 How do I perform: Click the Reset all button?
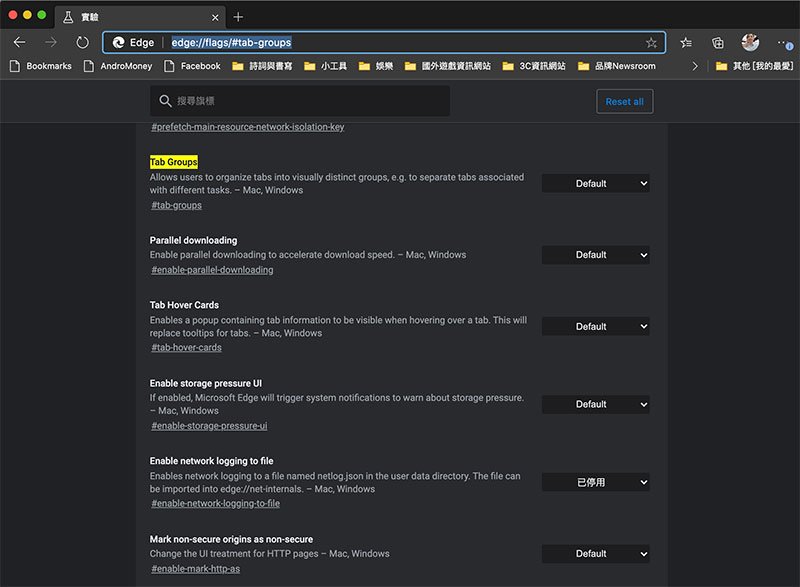pos(624,101)
